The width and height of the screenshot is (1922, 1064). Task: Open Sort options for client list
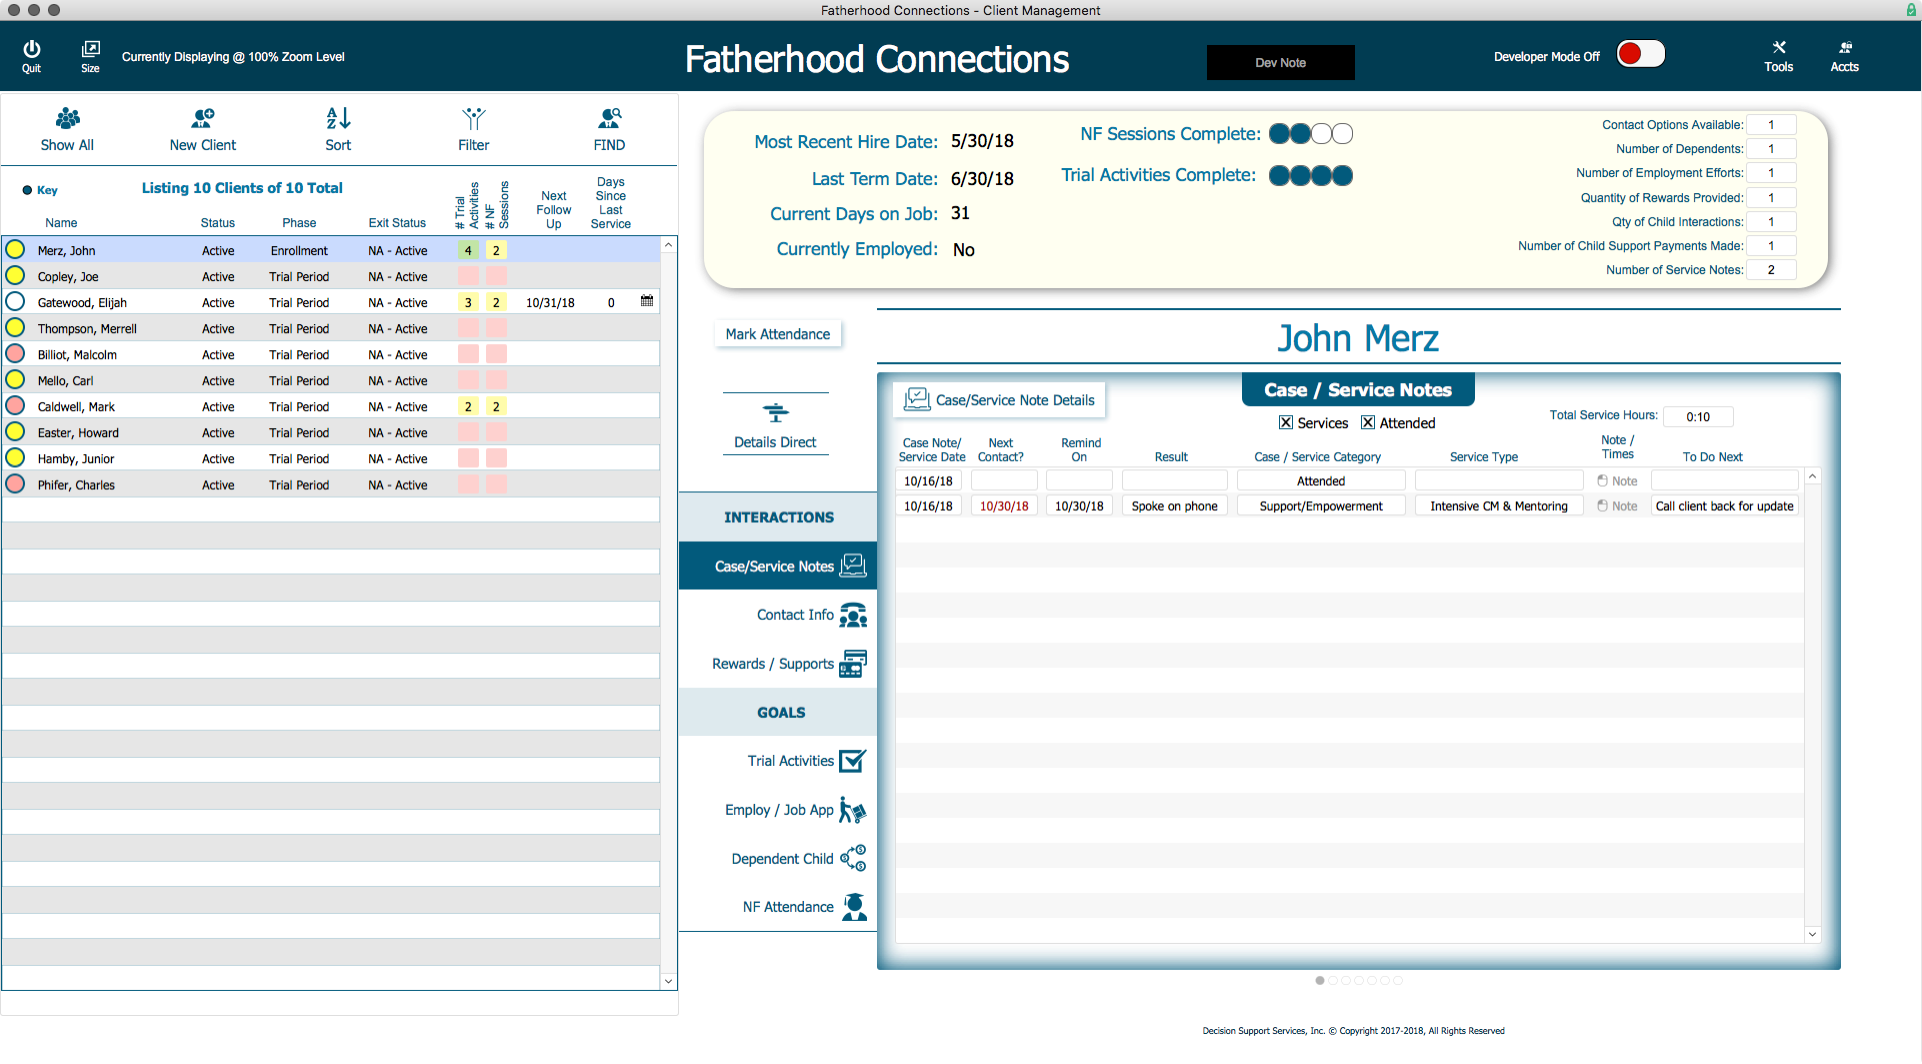[x=338, y=120]
